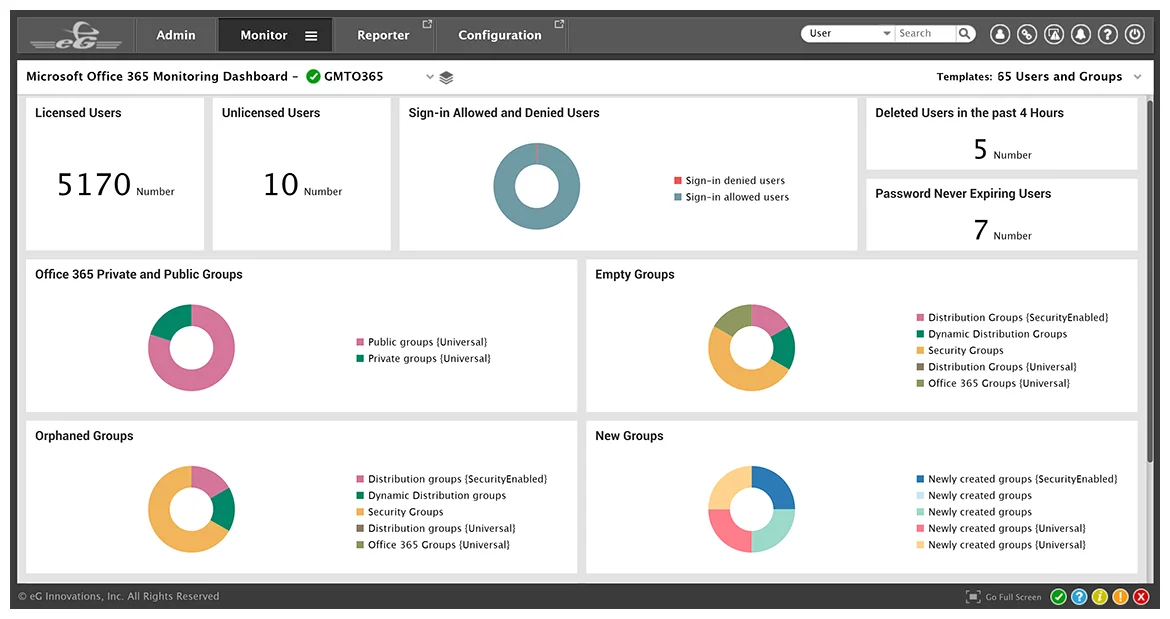Expand the Templates dropdown chevron
This screenshot has width=1170, height=619.
pyautogui.click(x=1137, y=77)
